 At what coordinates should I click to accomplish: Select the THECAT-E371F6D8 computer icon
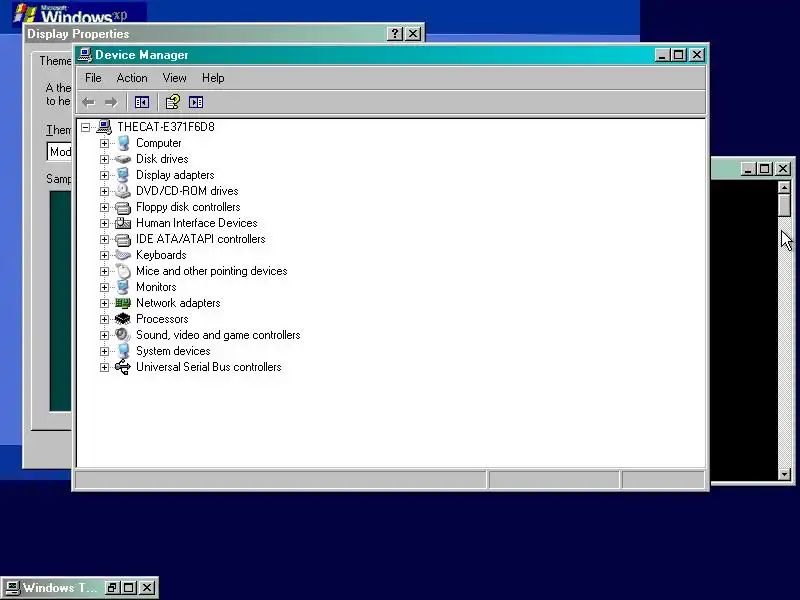104,127
